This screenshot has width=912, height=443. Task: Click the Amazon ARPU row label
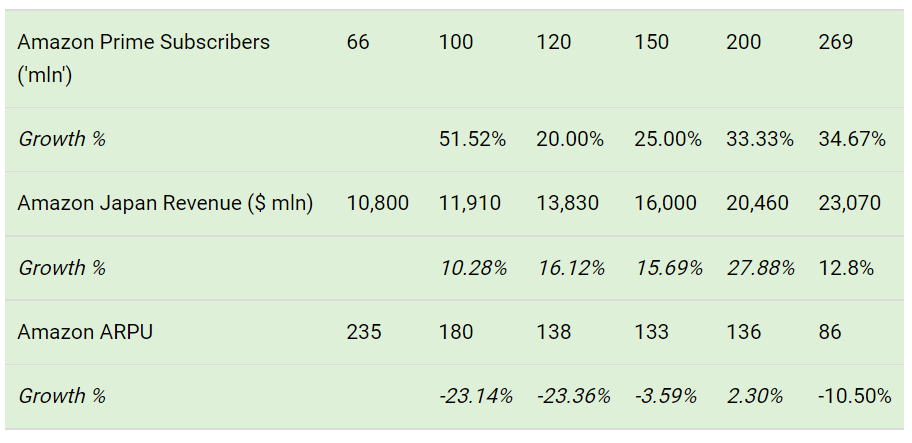pyautogui.click(x=85, y=332)
